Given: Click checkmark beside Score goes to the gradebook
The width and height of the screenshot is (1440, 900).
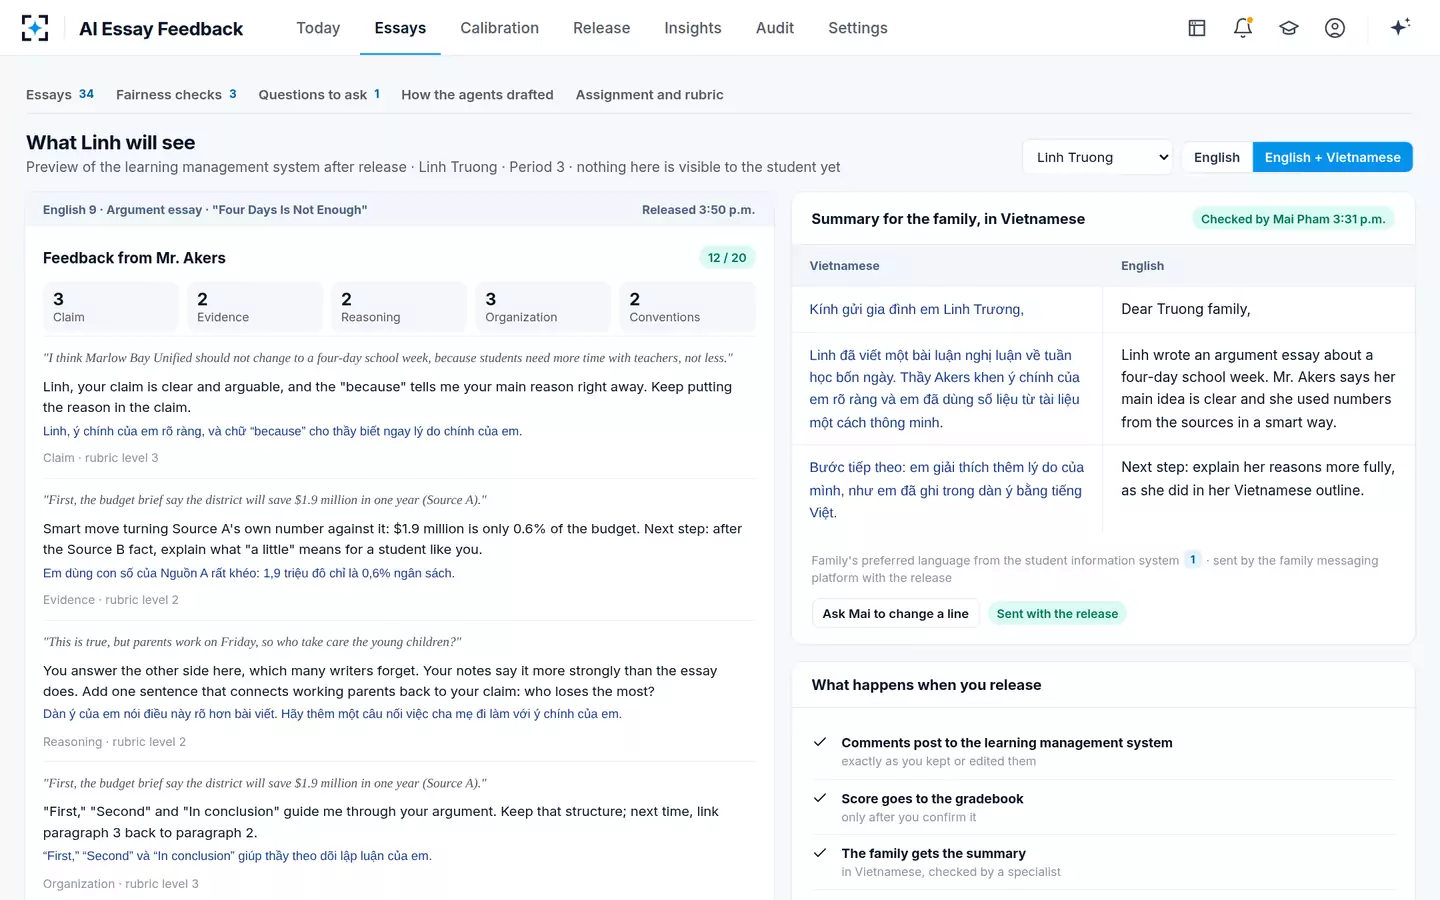Looking at the screenshot, I should tap(820, 798).
